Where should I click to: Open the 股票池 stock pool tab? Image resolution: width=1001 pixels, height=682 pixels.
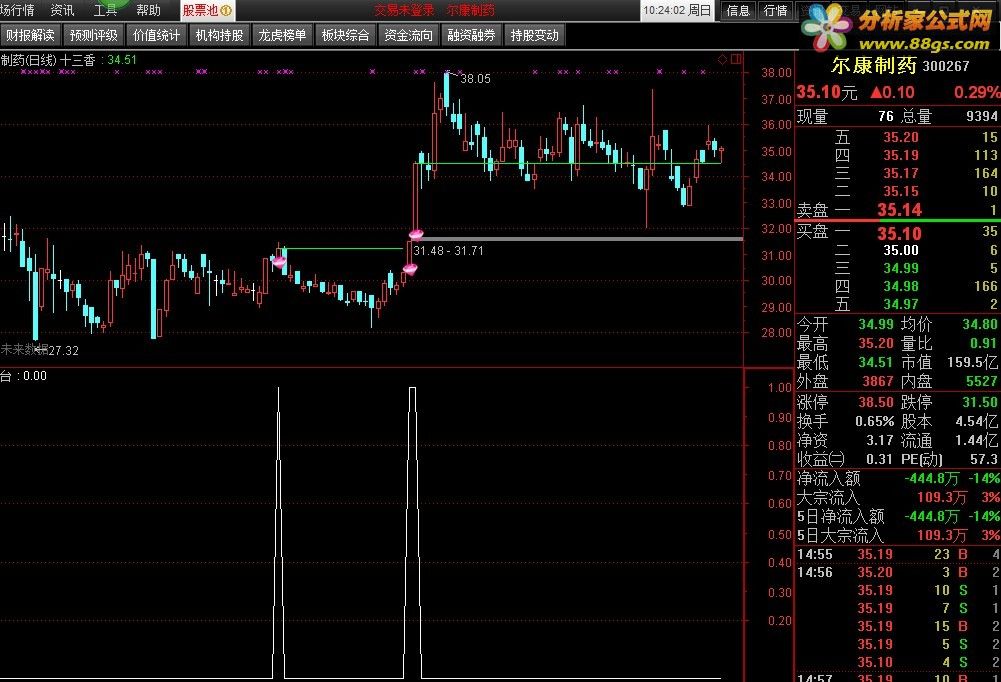click(207, 10)
